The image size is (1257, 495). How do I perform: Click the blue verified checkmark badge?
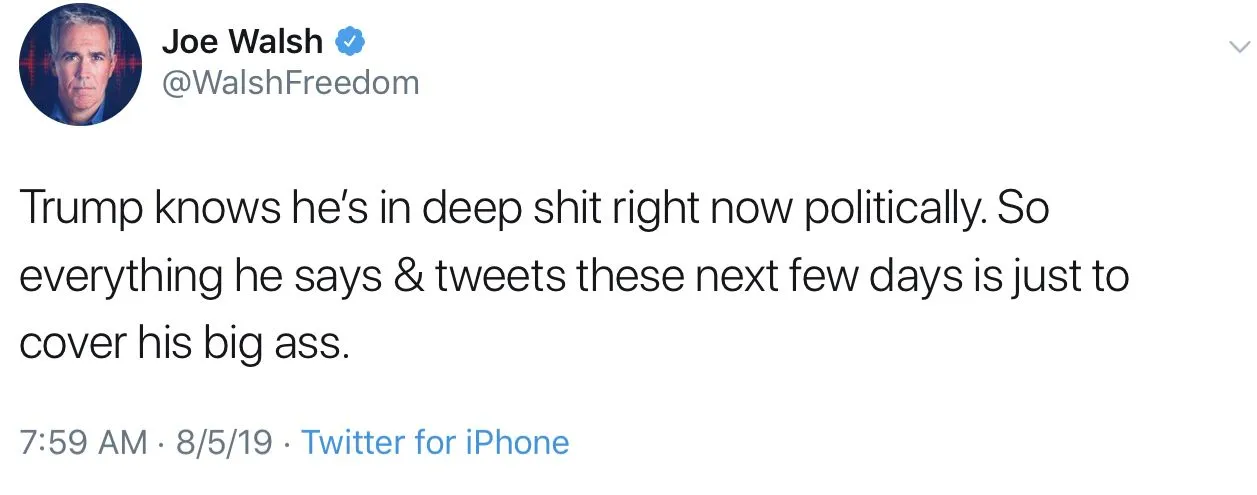click(349, 42)
